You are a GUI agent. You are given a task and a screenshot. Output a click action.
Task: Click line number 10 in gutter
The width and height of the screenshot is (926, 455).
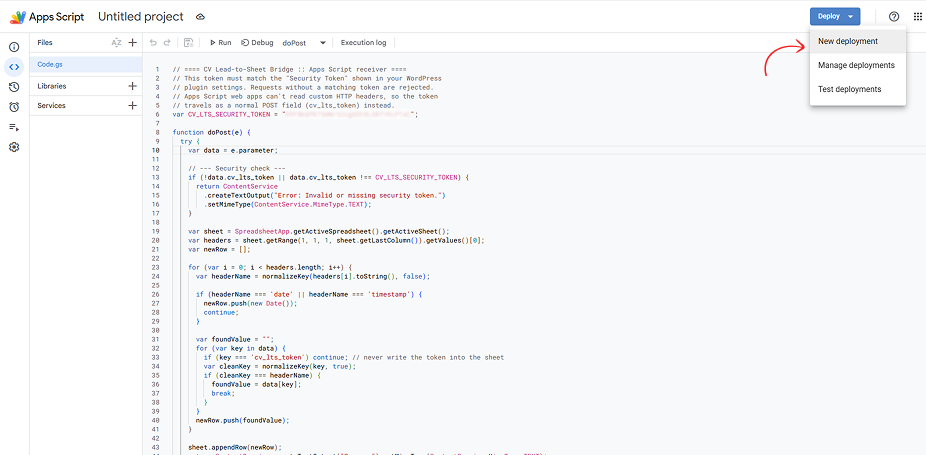click(156, 150)
